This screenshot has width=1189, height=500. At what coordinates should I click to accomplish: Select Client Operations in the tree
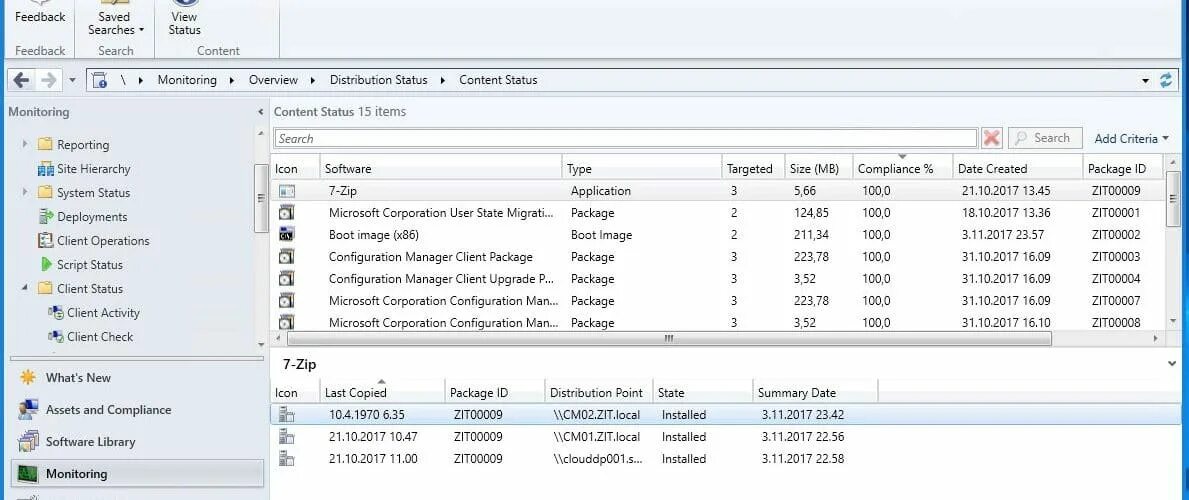pos(103,241)
